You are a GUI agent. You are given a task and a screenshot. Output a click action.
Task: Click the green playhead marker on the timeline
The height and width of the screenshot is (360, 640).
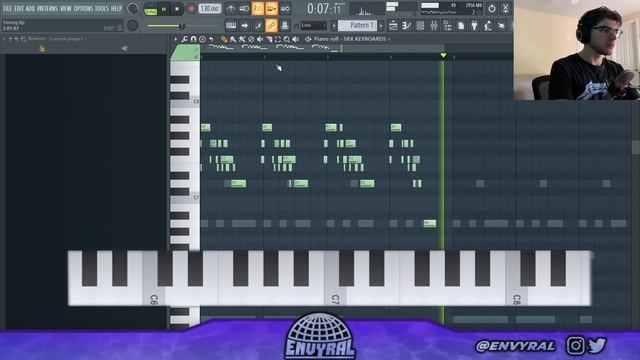443,55
